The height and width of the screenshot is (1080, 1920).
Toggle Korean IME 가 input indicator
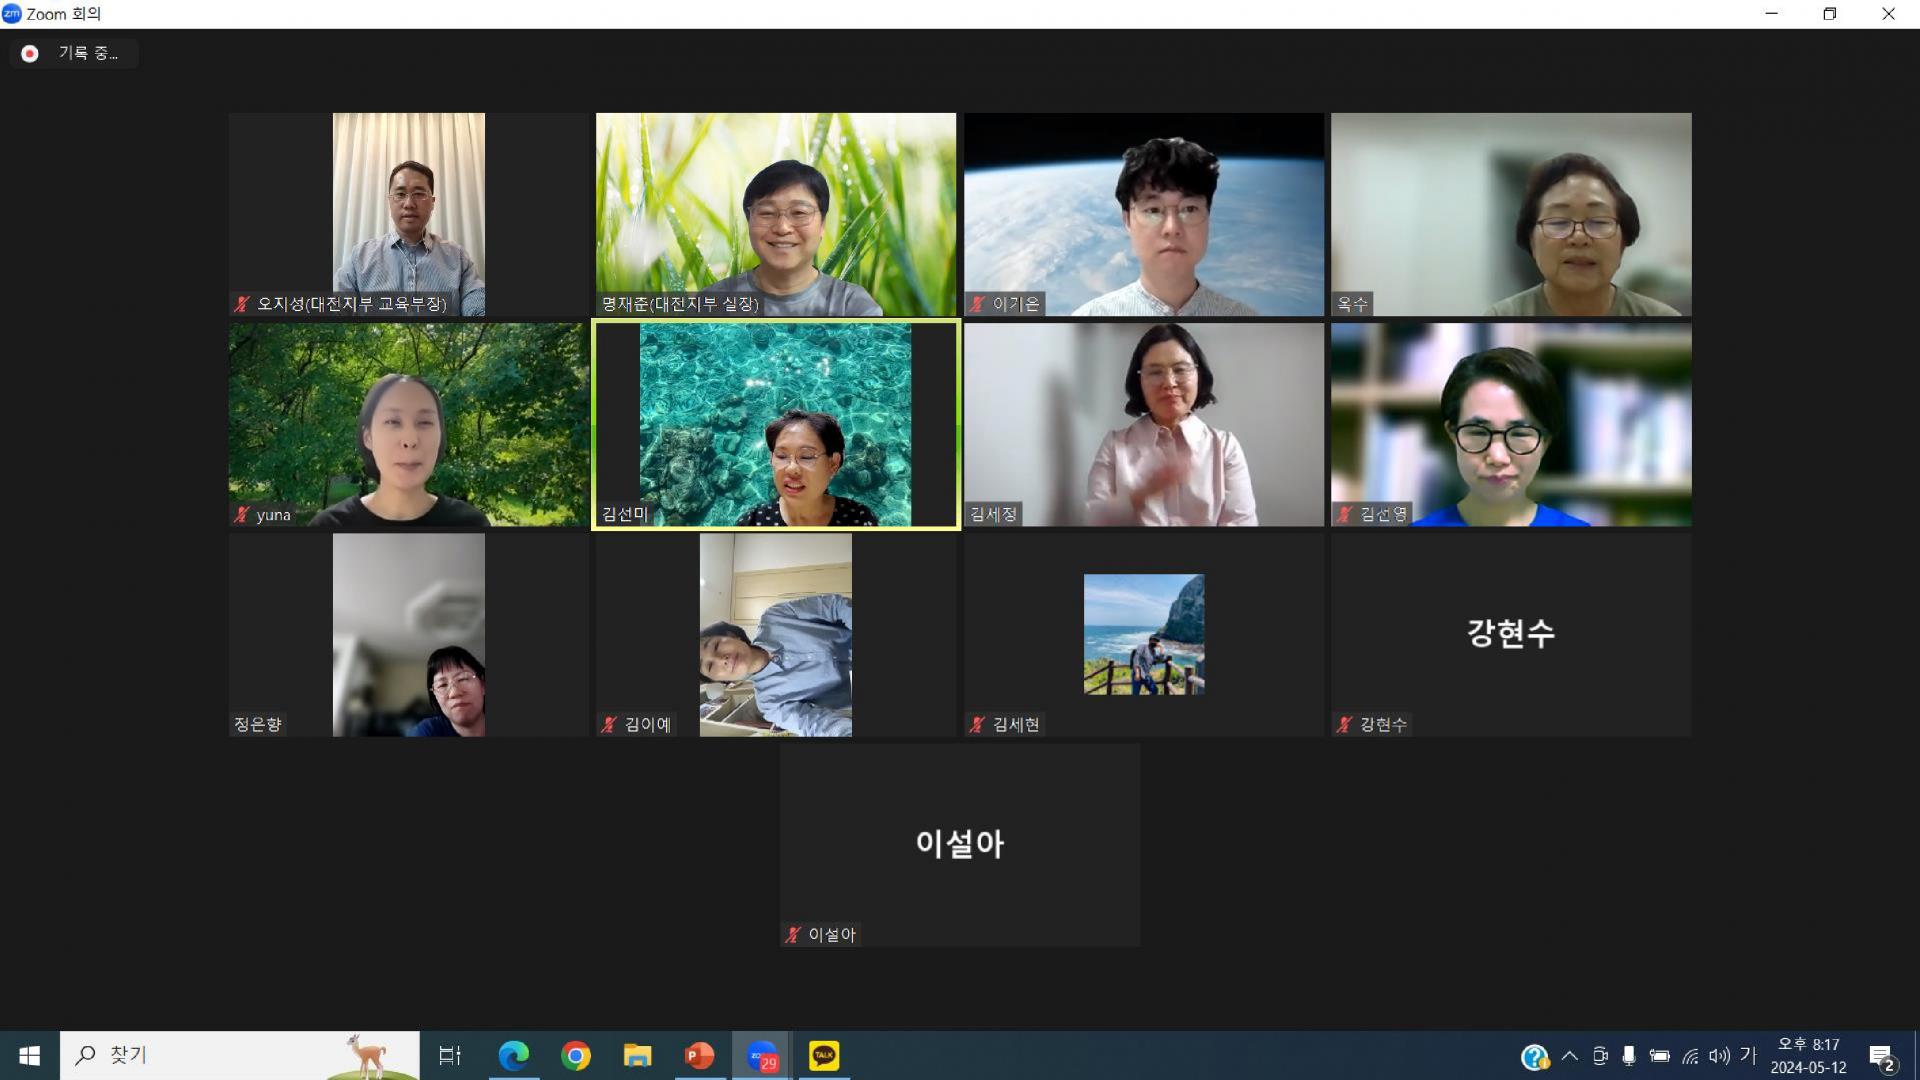click(1748, 1055)
